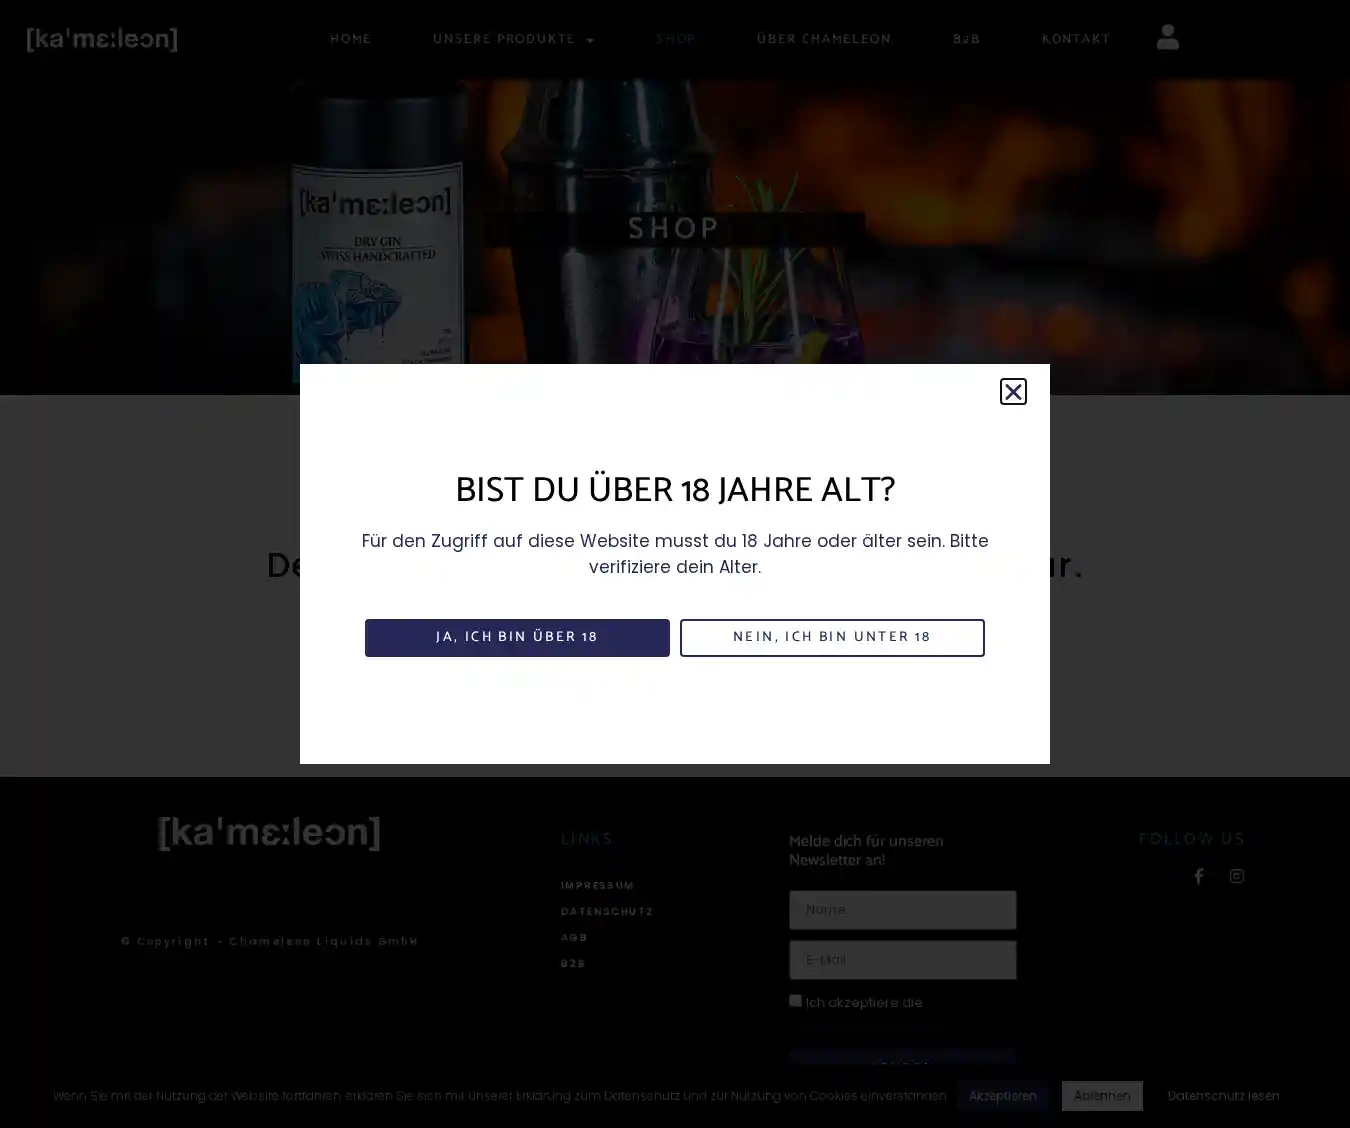The width and height of the screenshot is (1350, 1128).
Task: Click the kameleon logo in footer
Action: 269,833
